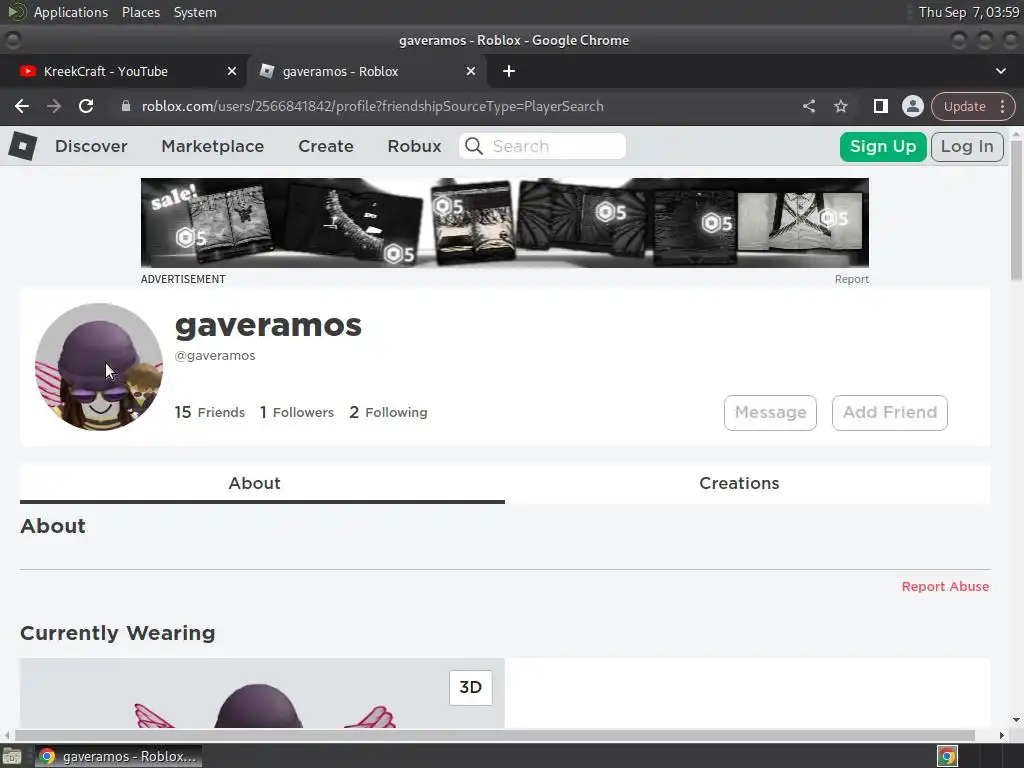Click the Log In button
Viewport: 1024px width, 768px height.
tap(967, 146)
